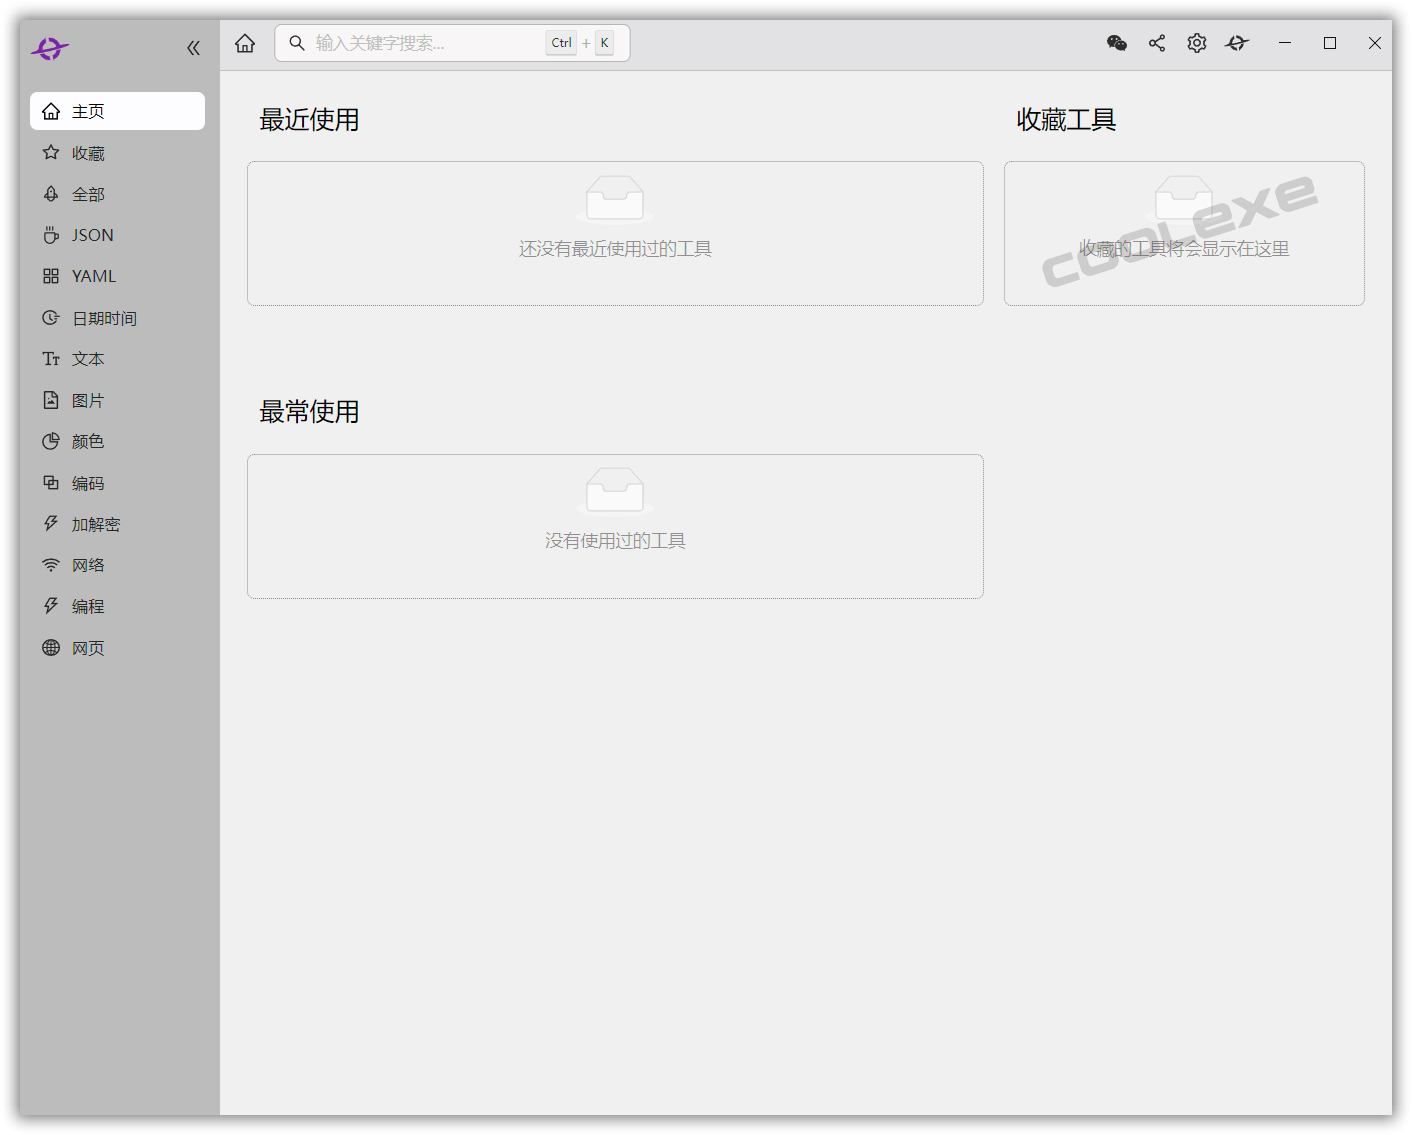Click the share icon in the toolbar

point(1156,43)
